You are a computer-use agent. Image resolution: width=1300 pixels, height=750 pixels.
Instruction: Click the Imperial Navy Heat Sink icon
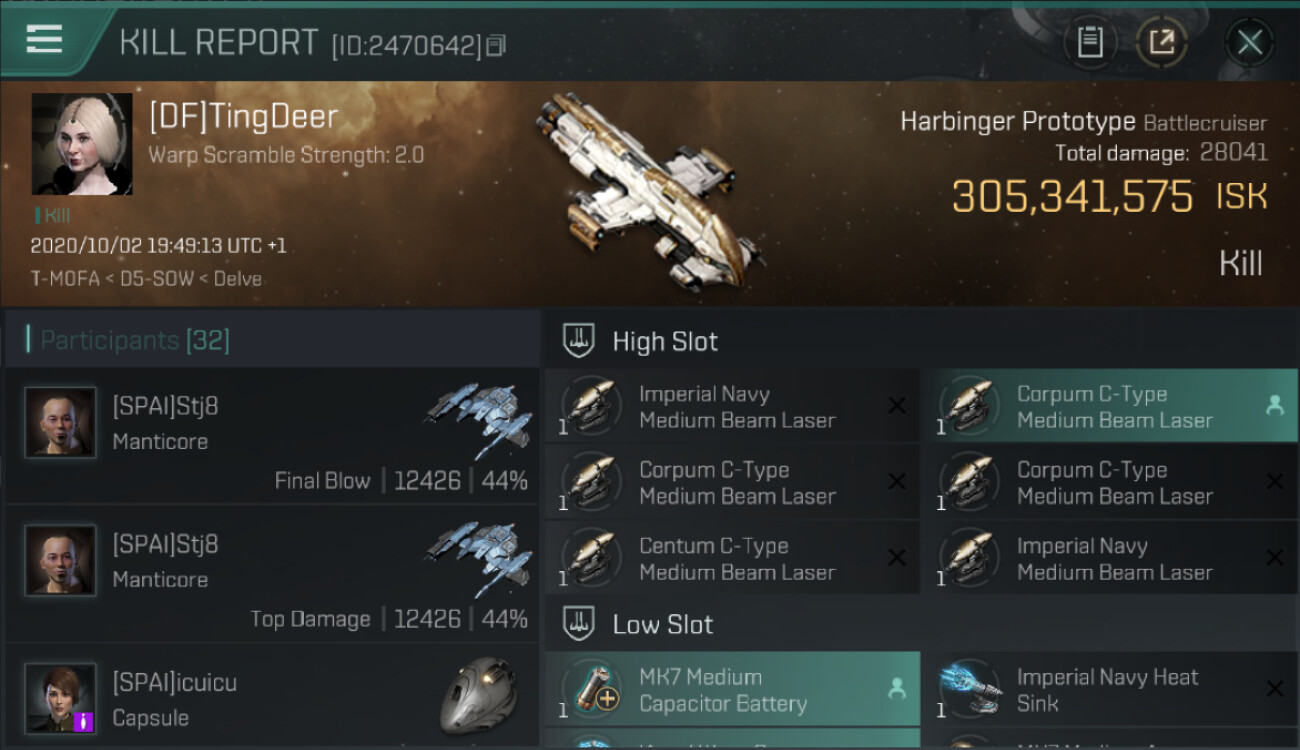click(x=970, y=690)
